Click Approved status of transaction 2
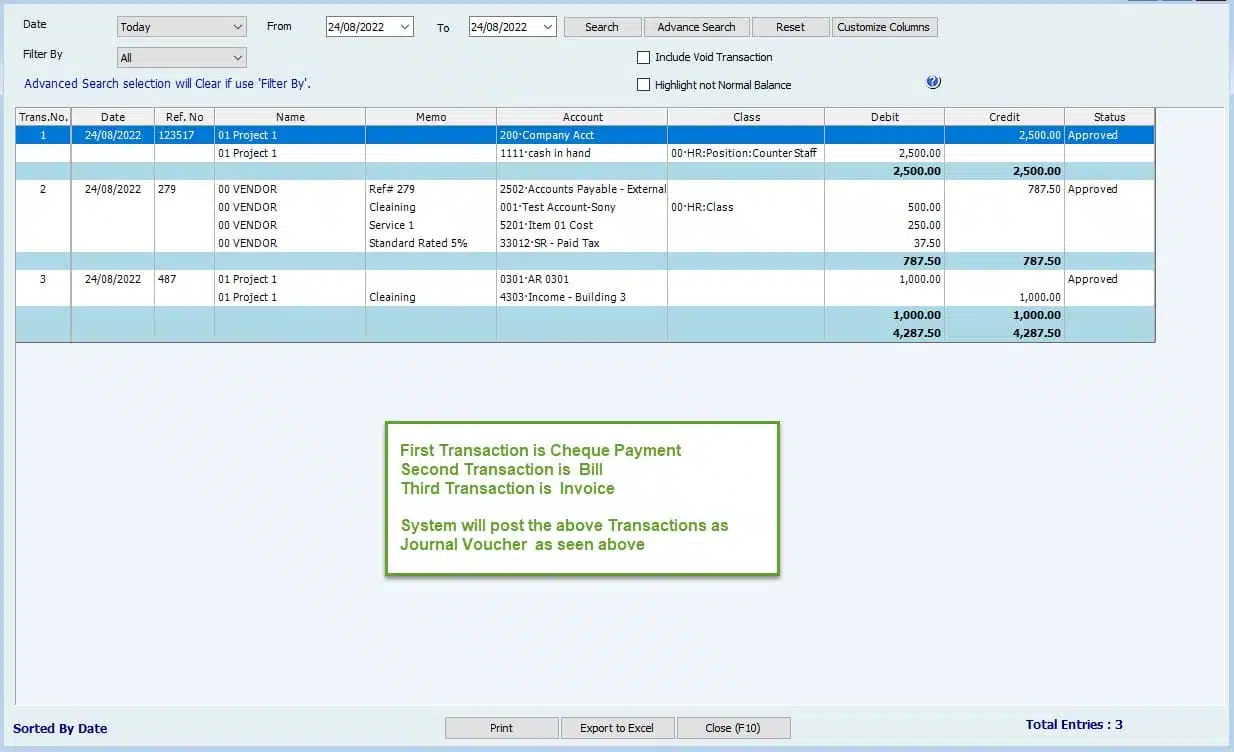Screen dimensions: 1234x752 pyautogui.click(x=1093, y=189)
